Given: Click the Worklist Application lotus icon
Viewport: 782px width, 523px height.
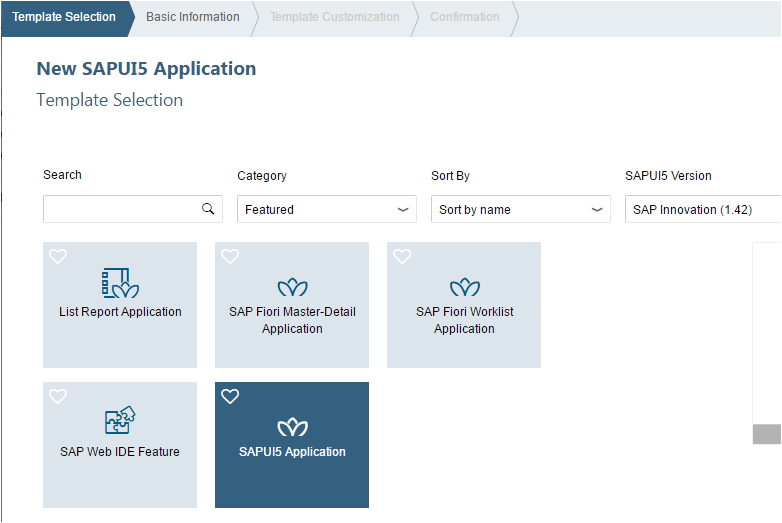Looking at the screenshot, I should pos(465,287).
